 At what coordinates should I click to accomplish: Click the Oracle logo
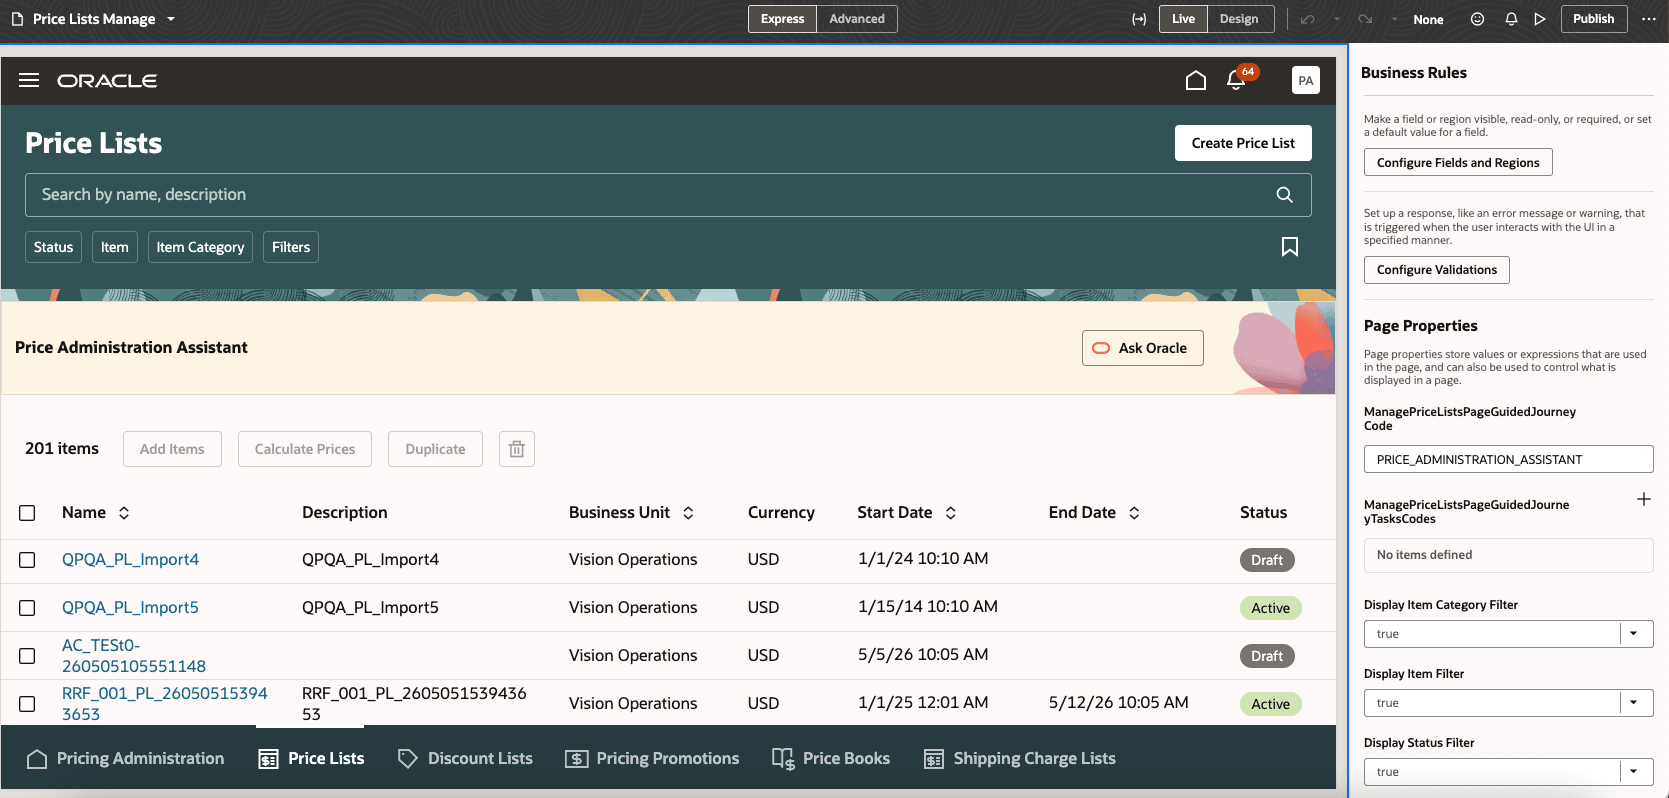tap(107, 81)
